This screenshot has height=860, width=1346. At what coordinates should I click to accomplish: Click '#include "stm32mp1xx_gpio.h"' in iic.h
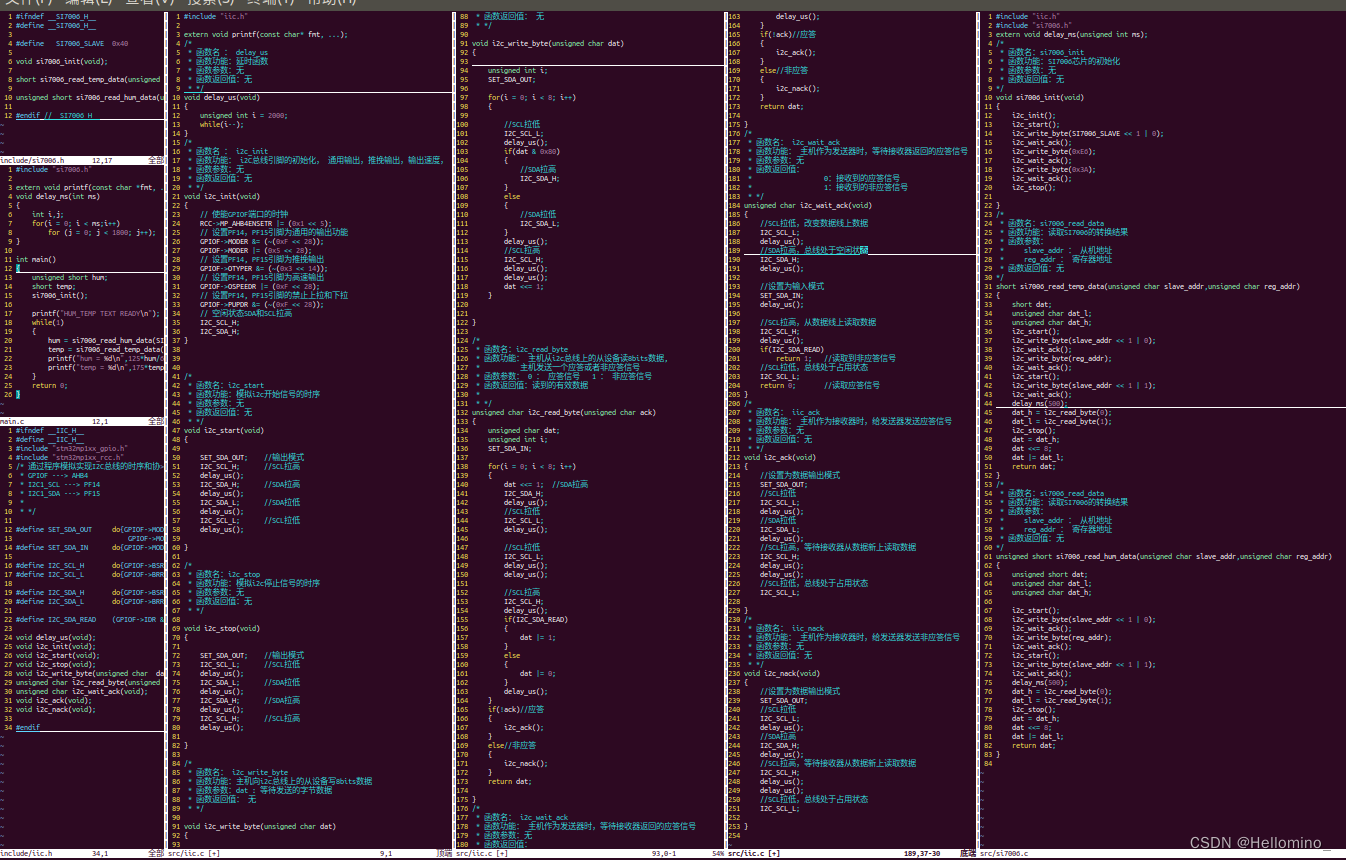pos(71,448)
